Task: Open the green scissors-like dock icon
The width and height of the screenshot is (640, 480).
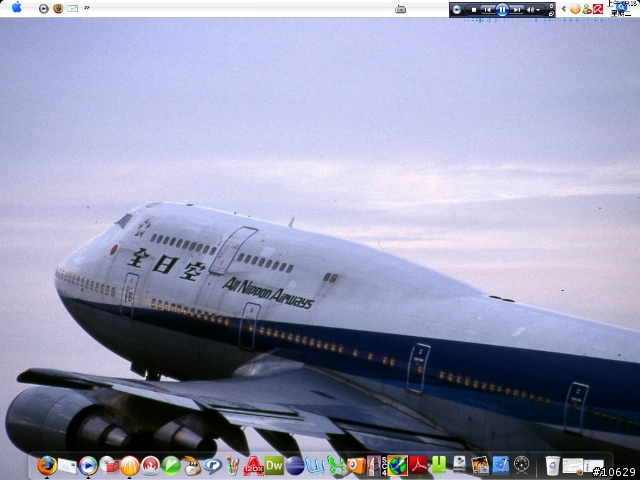Action: click(336, 466)
